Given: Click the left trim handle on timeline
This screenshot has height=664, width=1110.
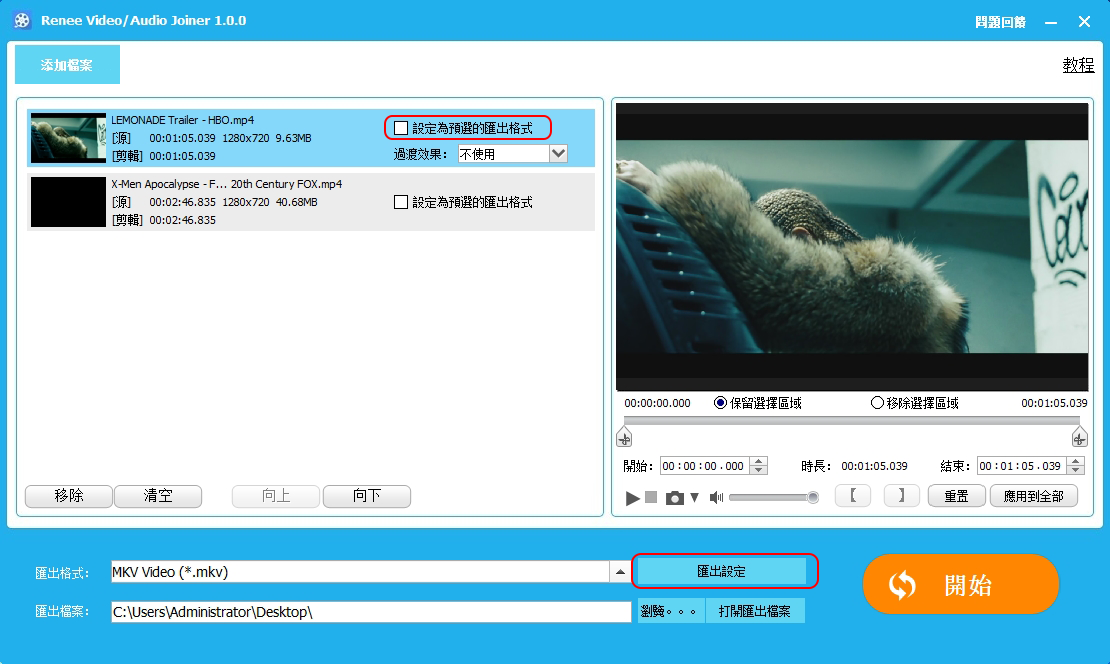Looking at the screenshot, I should [624, 437].
